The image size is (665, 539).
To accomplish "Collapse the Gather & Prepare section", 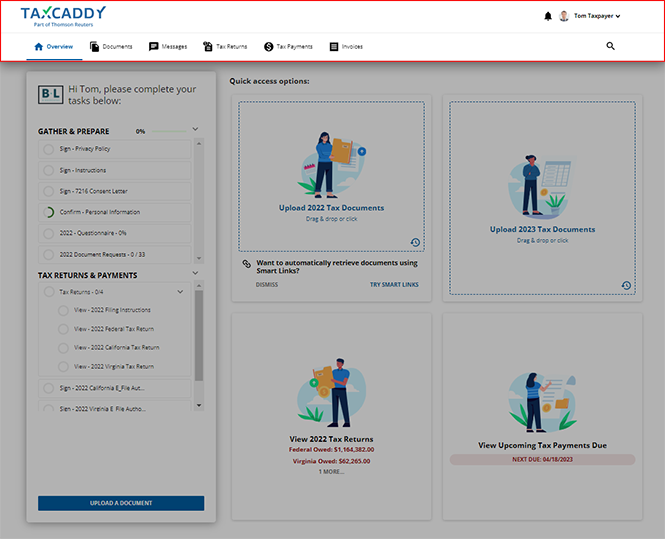I will 196,129.
